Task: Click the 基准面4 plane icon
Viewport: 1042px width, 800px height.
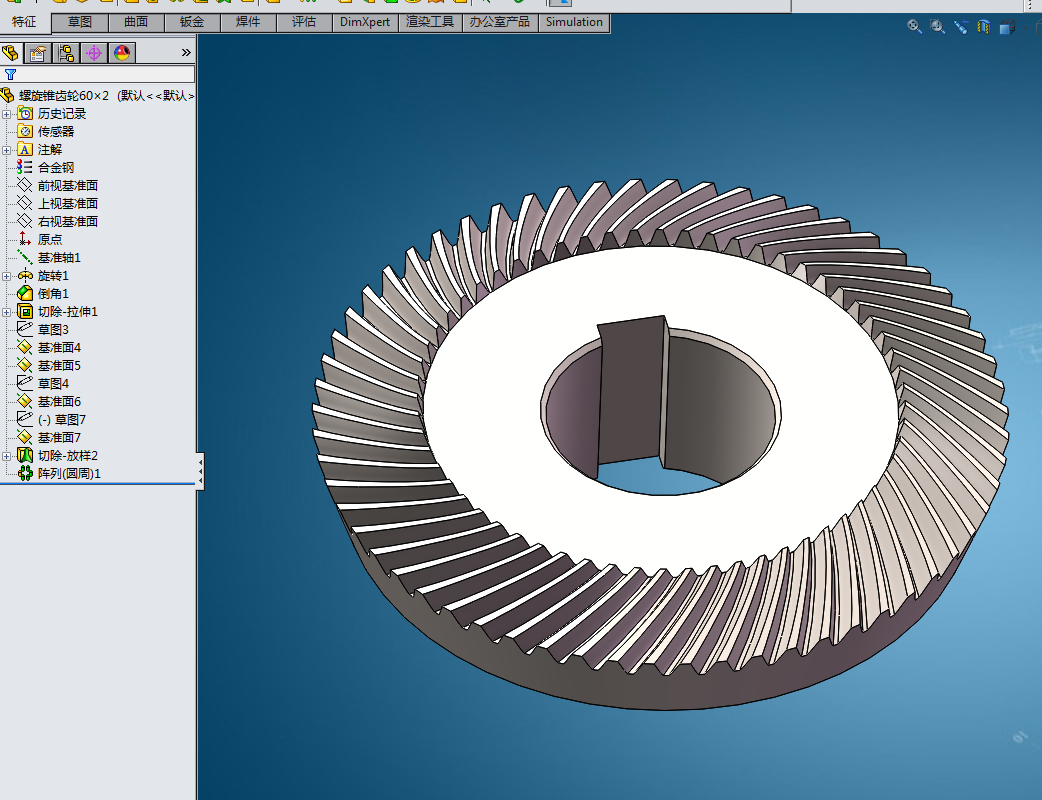Action: pos(25,347)
